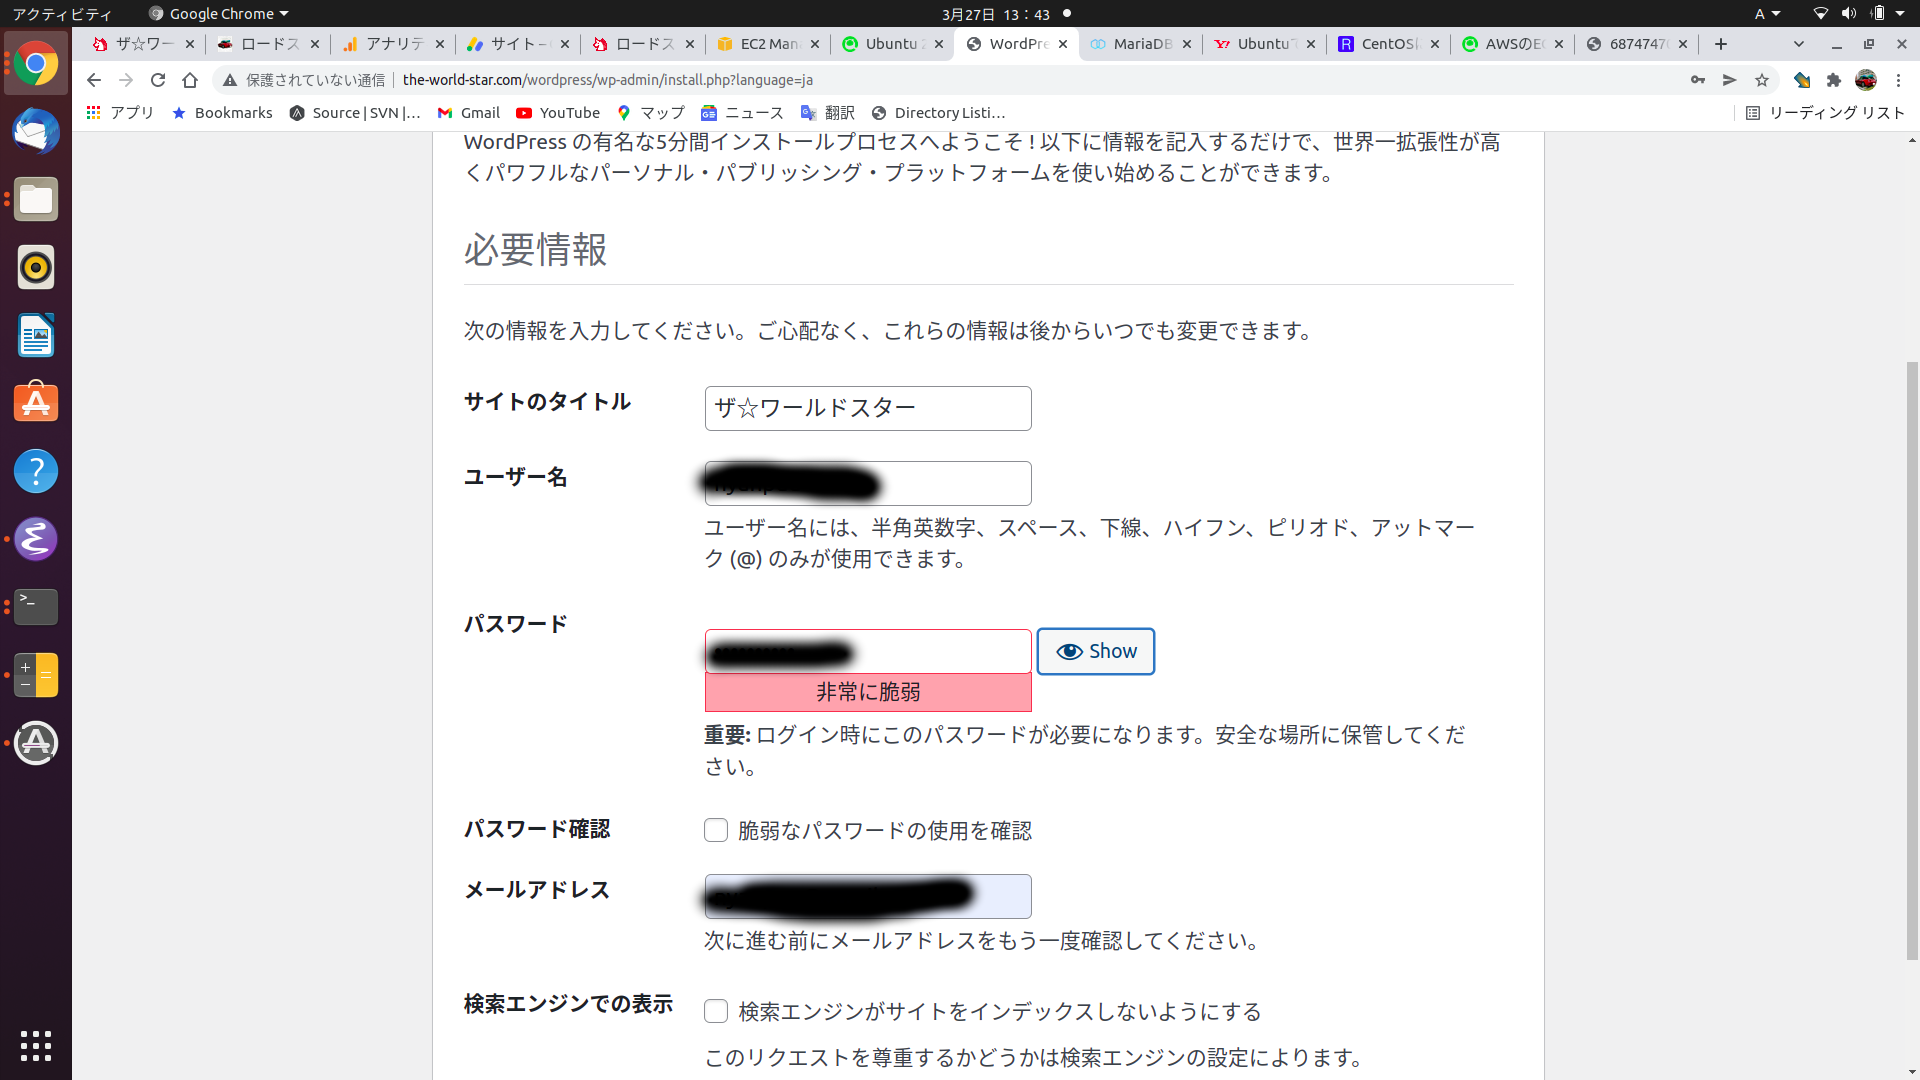Open the Directory Listing bookmark
The height and width of the screenshot is (1080, 1920).
click(x=938, y=113)
